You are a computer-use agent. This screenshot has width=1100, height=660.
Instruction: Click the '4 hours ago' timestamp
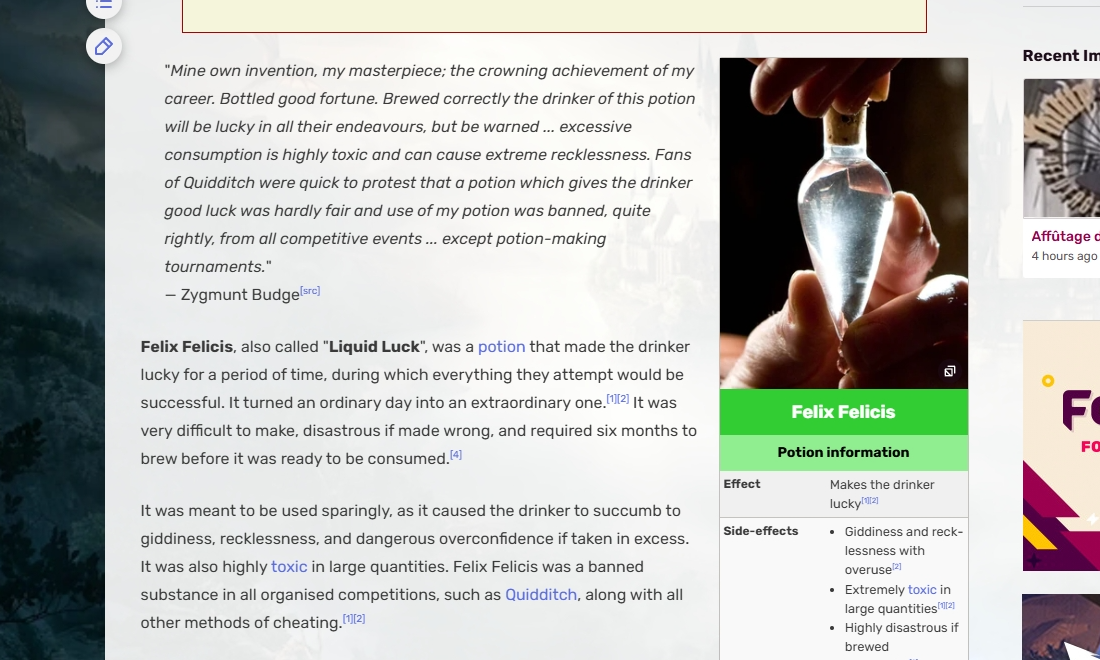1064,256
